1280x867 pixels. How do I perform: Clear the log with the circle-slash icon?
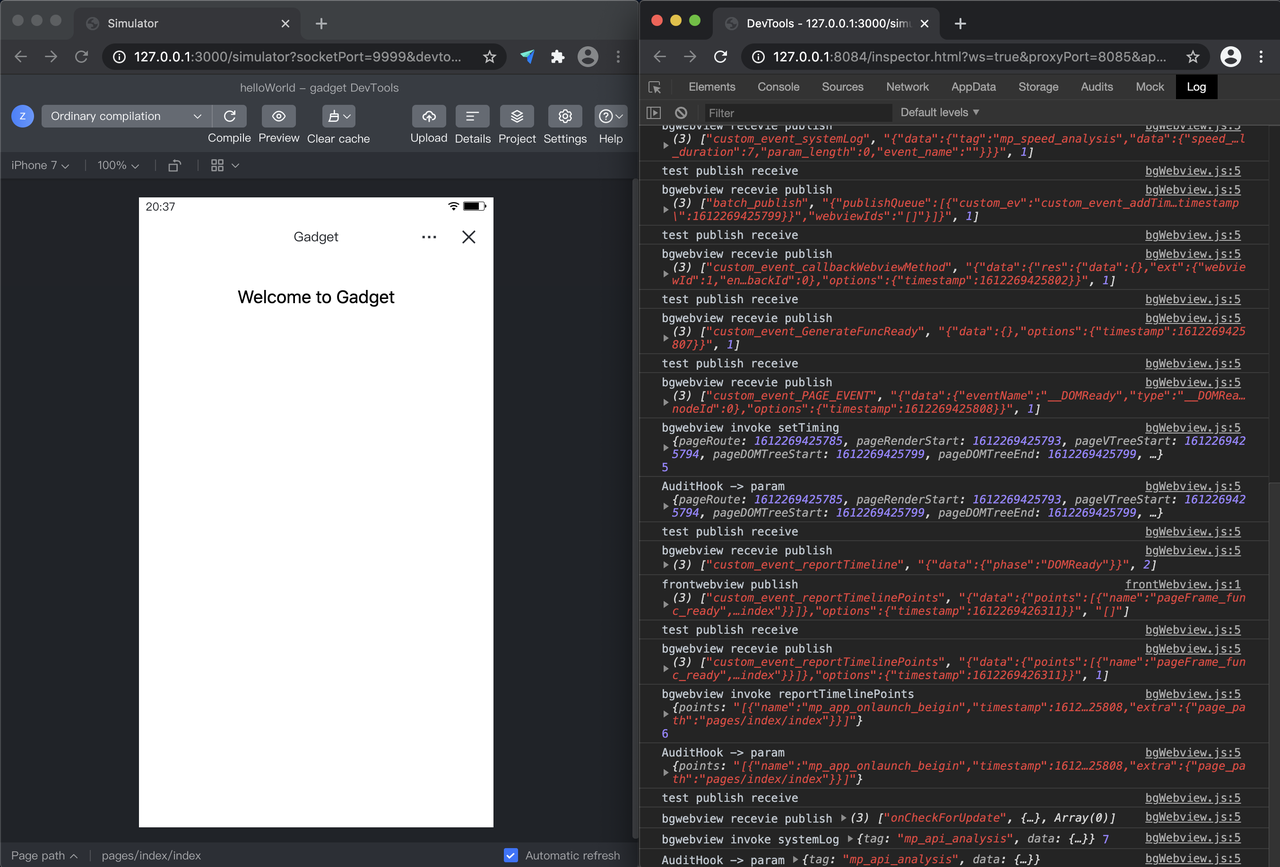click(x=681, y=112)
